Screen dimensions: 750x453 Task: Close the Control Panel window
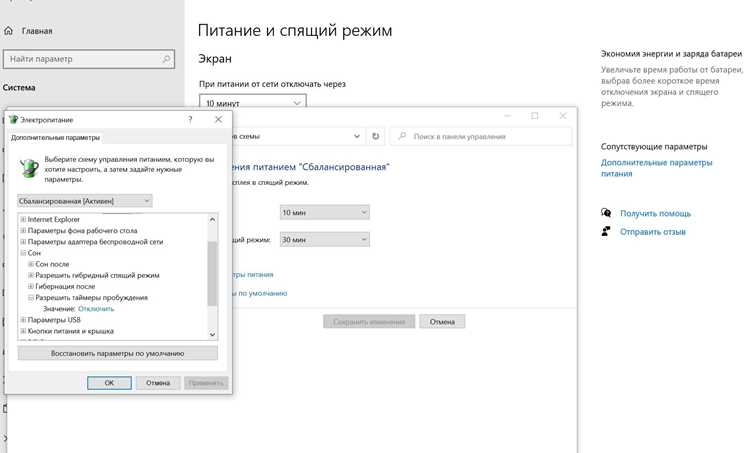563,116
